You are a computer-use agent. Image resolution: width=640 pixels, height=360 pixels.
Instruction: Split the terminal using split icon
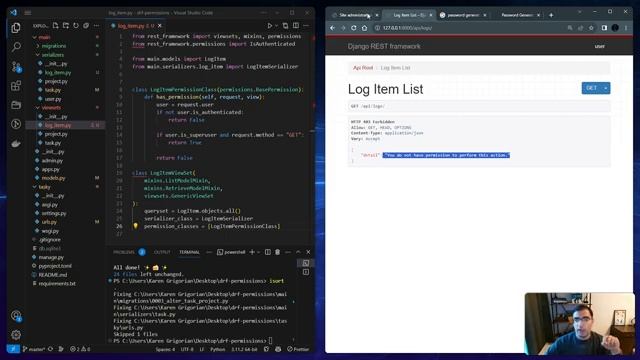coord(267,252)
